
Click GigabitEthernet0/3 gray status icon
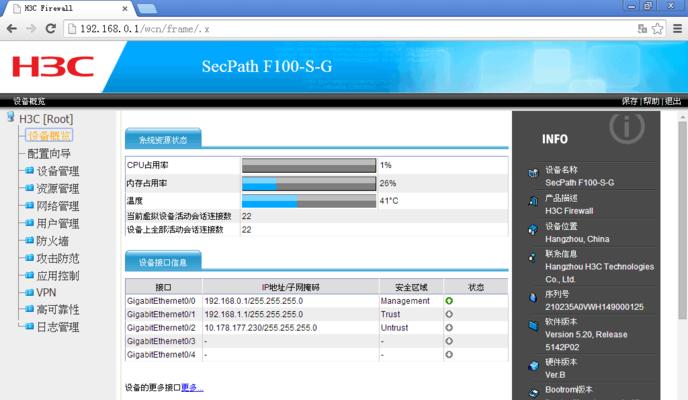click(x=449, y=341)
